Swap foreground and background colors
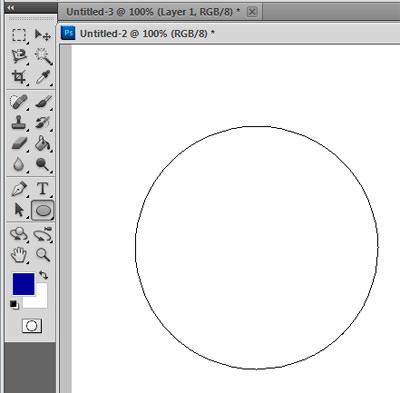Screen dimensions: 400x393 pyautogui.click(x=43, y=275)
